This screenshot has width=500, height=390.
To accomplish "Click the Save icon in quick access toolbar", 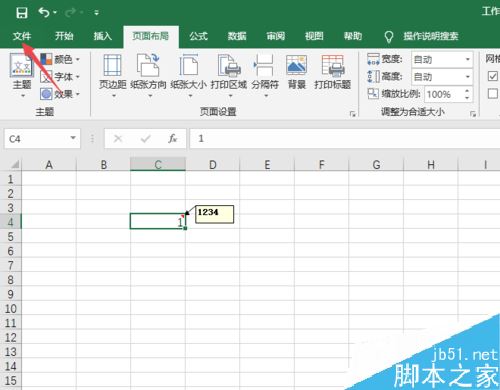I will [22, 13].
